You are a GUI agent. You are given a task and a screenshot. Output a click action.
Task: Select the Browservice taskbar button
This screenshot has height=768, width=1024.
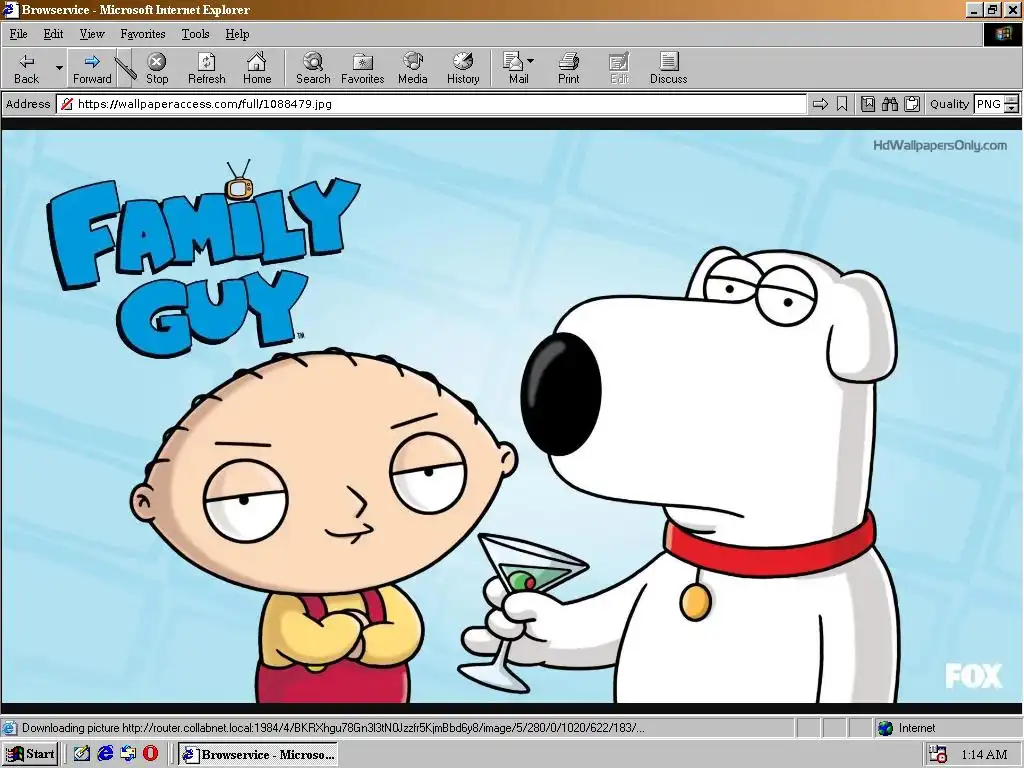click(258, 754)
